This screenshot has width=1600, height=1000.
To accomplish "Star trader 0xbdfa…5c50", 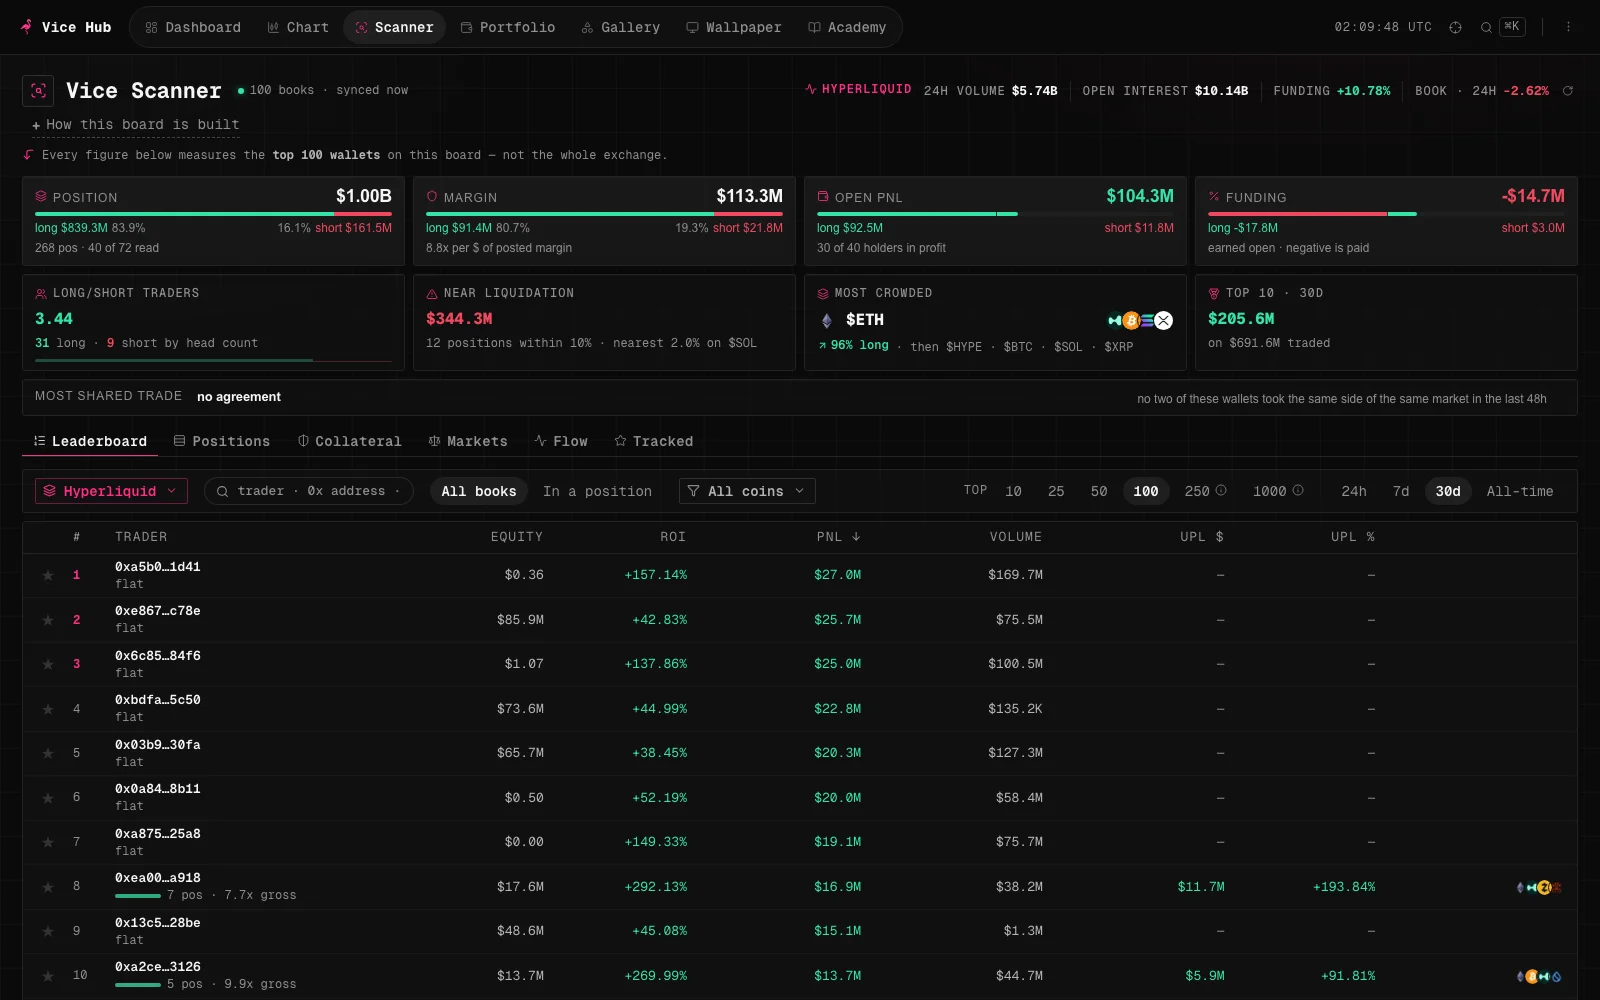I will 48,709.
